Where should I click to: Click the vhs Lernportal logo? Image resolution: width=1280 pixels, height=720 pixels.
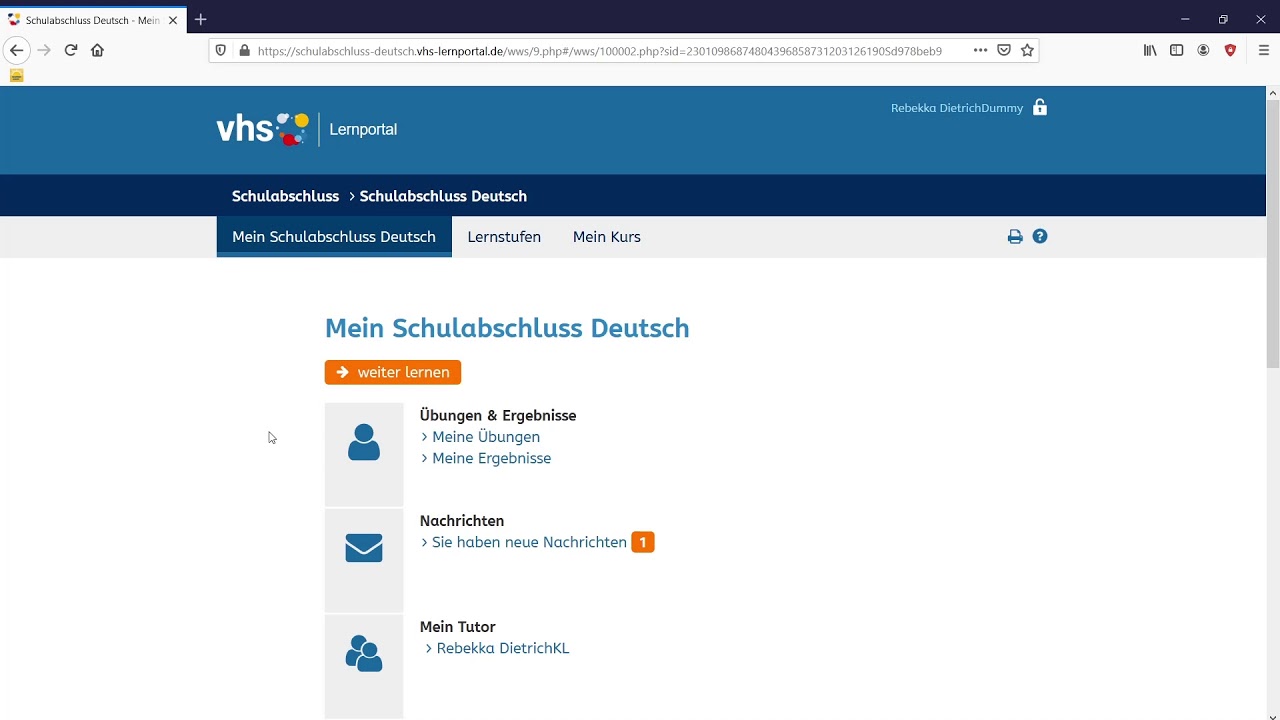(307, 129)
